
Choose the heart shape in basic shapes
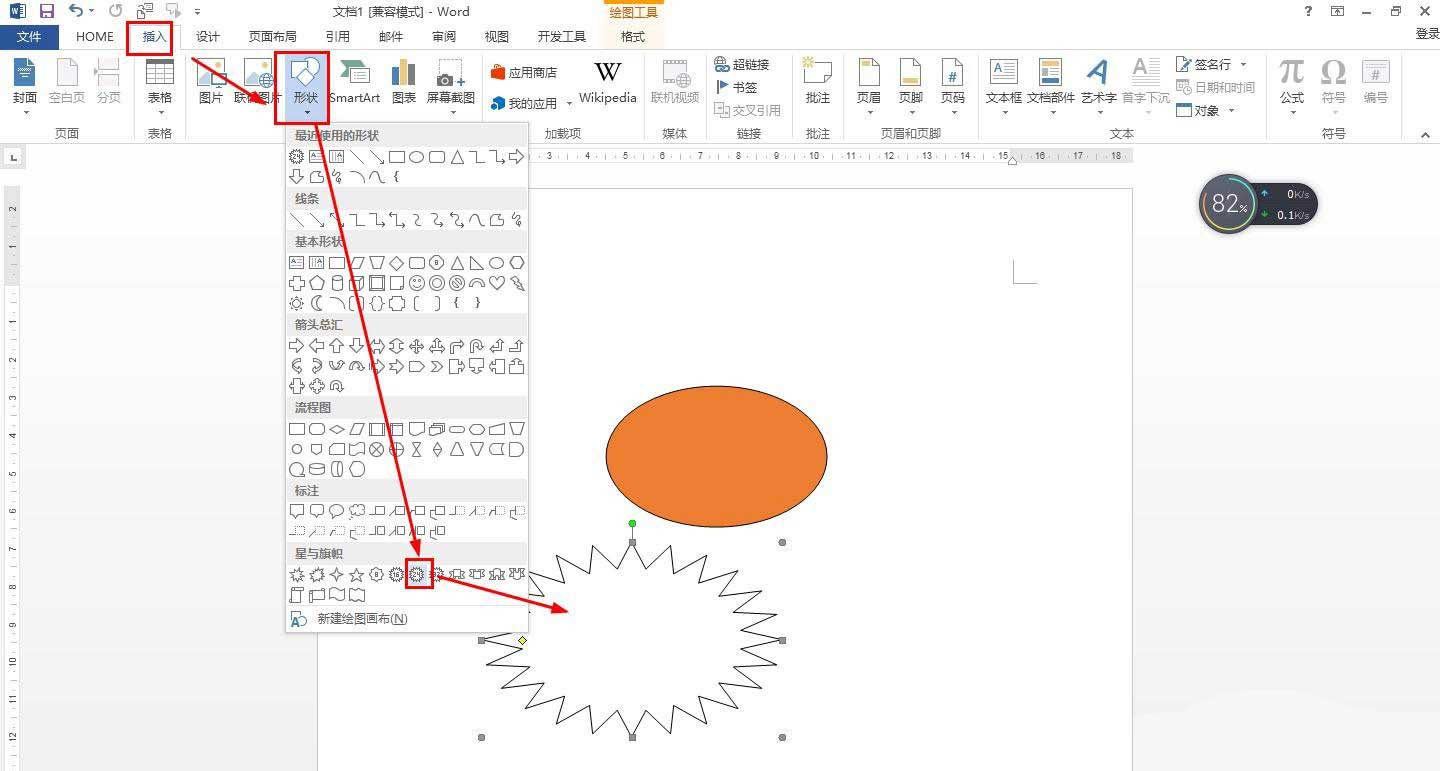[x=497, y=283]
